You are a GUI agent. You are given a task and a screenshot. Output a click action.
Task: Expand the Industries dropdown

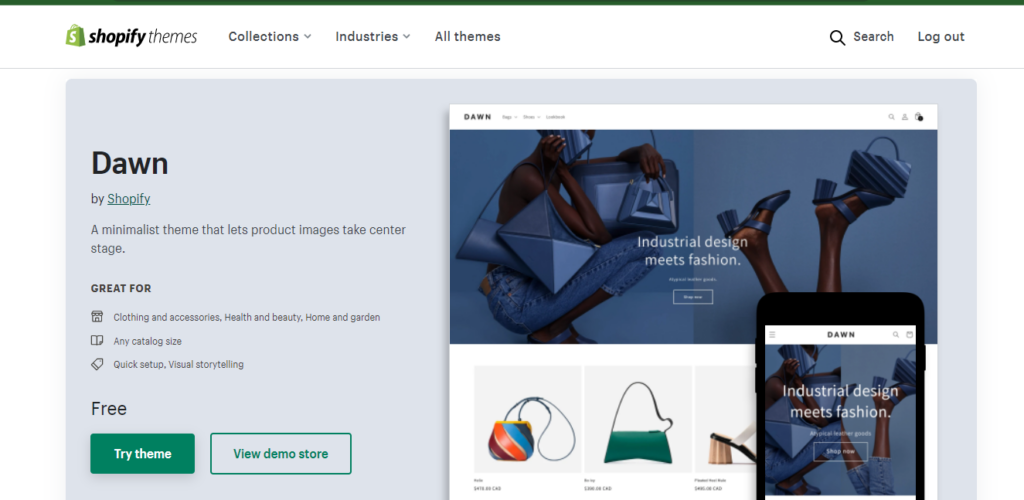[x=373, y=37]
